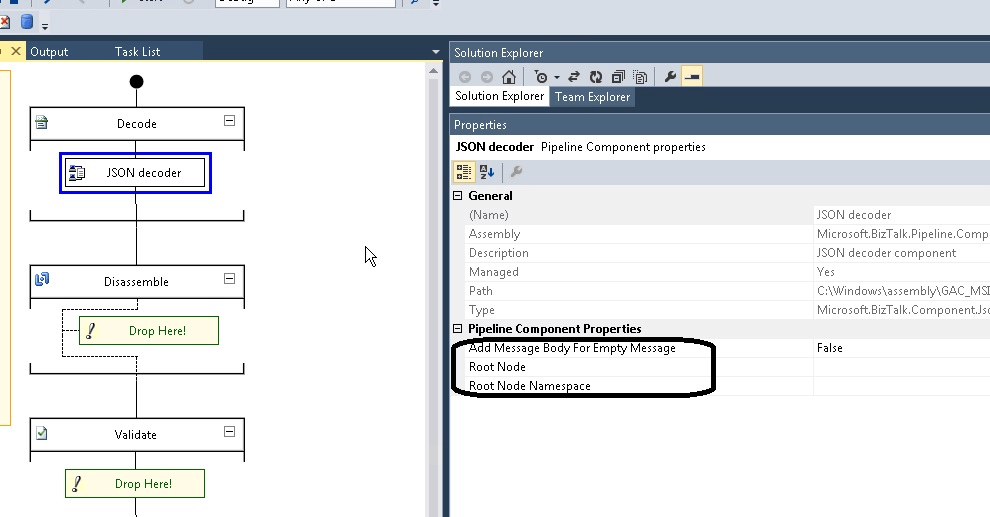Click the Root Node value field
This screenshot has height=517, width=990.
tap(900, 367)
